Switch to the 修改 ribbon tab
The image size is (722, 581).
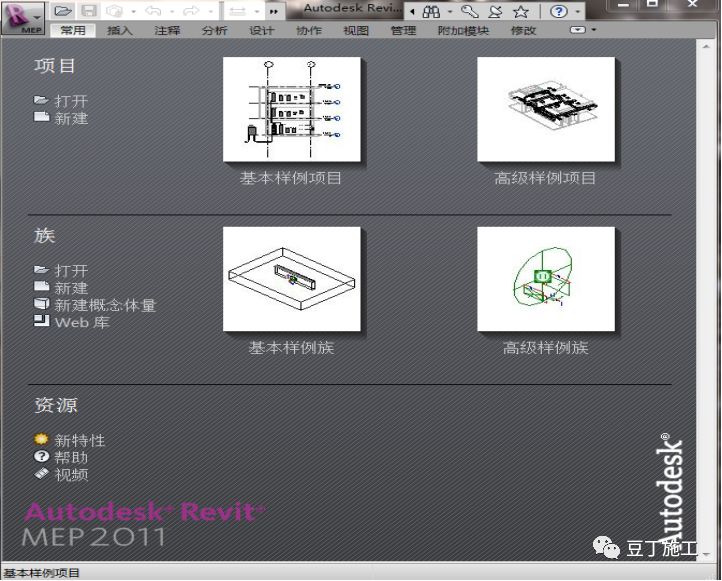tap(524, 30)
